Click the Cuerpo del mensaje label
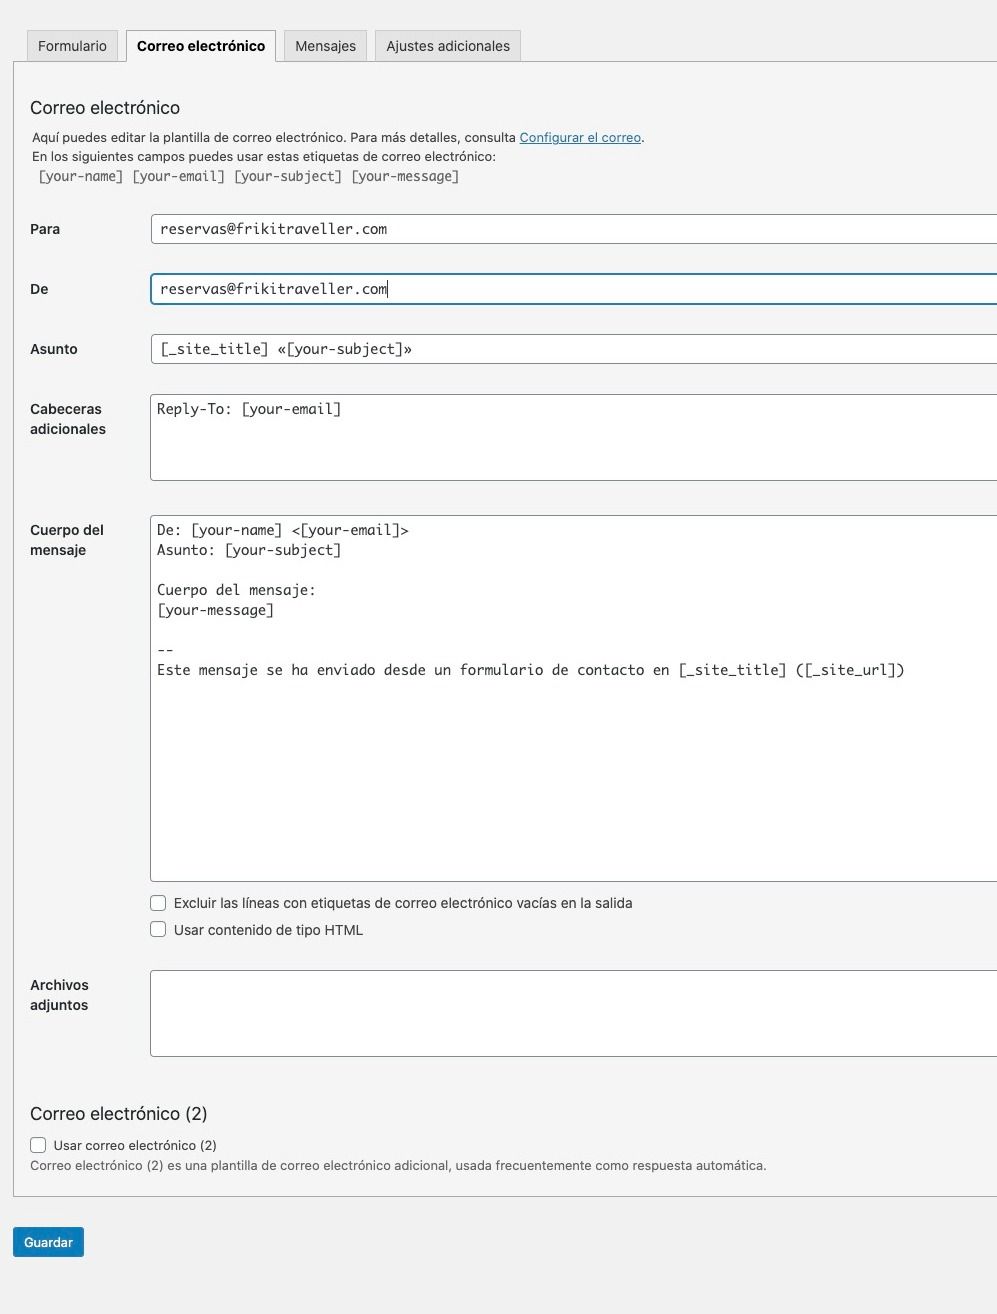Screen dimensions: 997x1314 coord(67,540)
